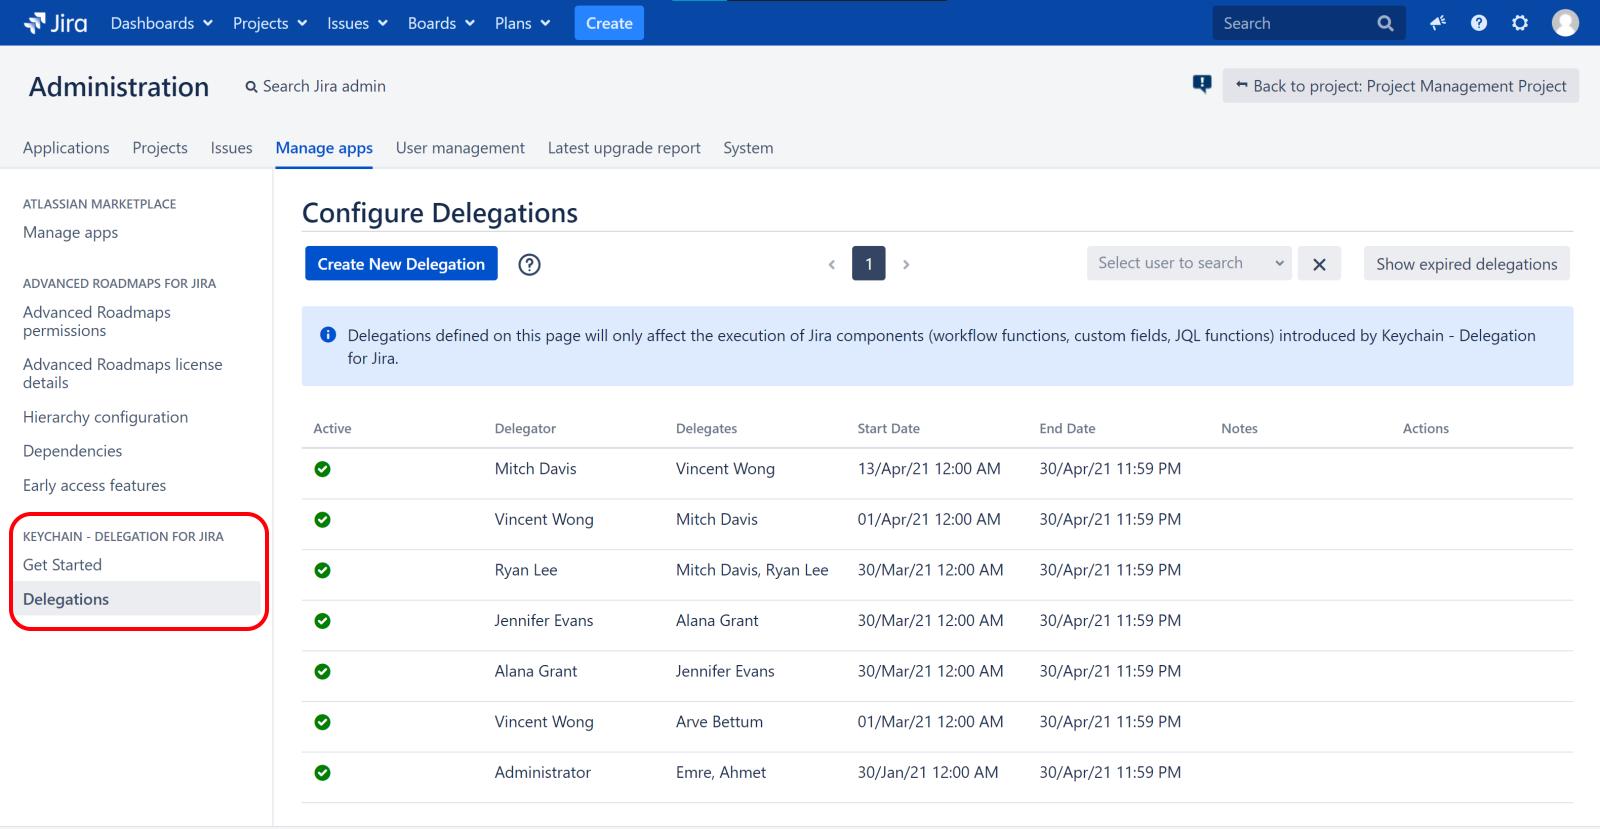Open the help question mark icon in header
This screenshot has height=829, width=1600.
[1479, 23]
